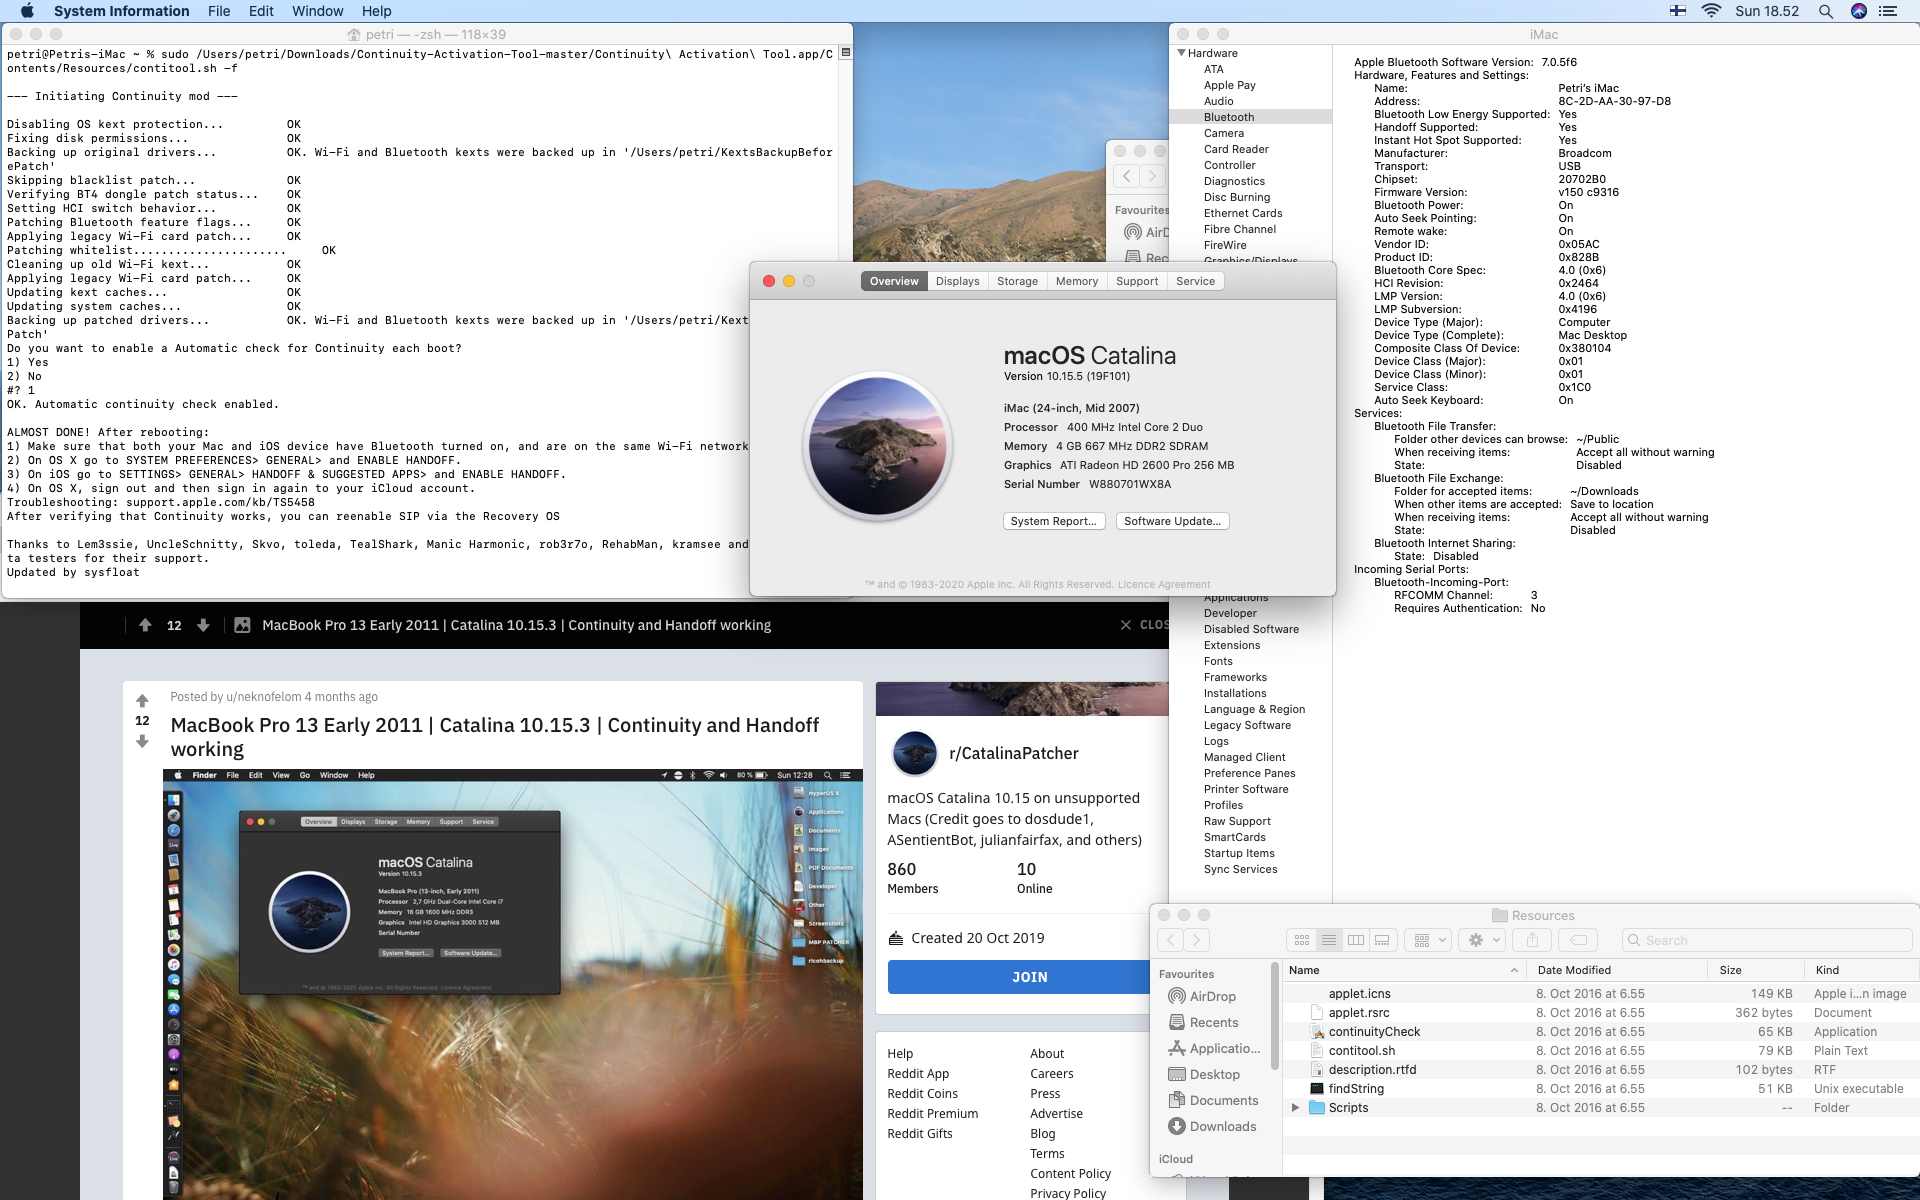The height and width of the screenshot is (1200, 1920).
Task: Click the Edit Tags button in Finder toolbar
Action: click(x=1578, y=940)
